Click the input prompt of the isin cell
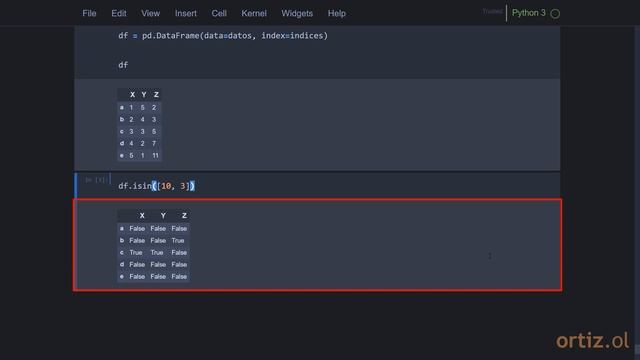Screen dimensions: 640x360 (97, 180)
